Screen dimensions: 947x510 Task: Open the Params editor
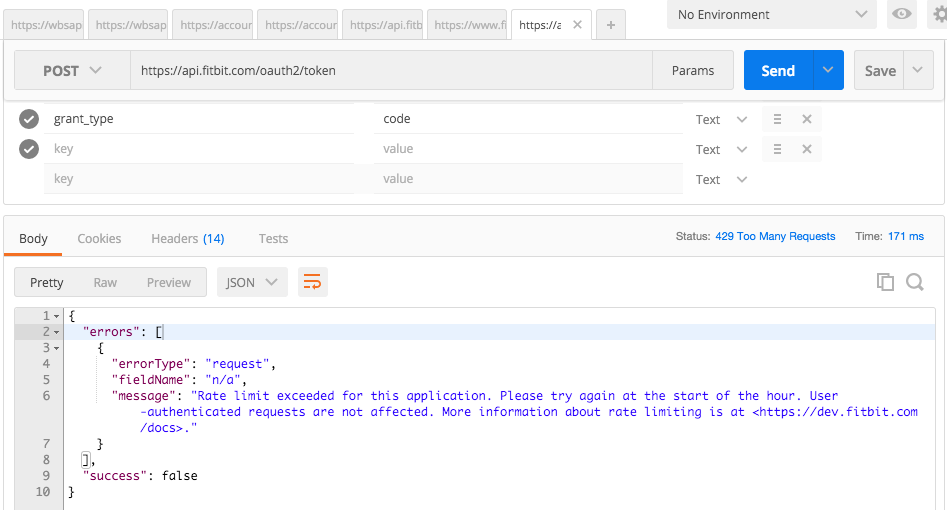coord(693,71)
